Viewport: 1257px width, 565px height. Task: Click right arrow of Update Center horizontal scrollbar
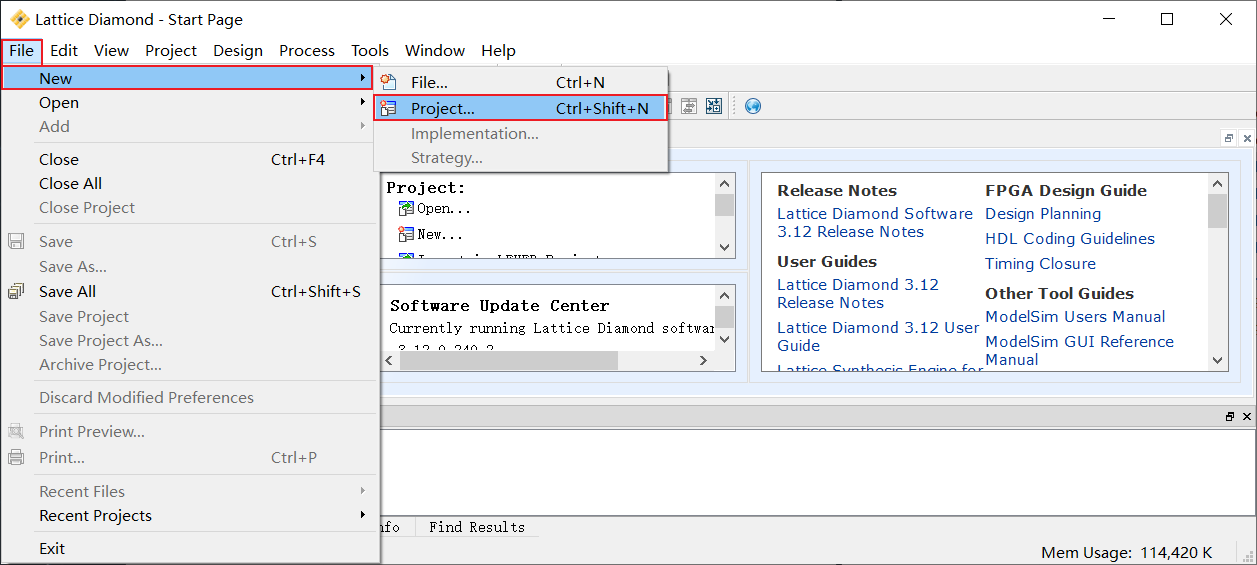(x=704, y=361)
